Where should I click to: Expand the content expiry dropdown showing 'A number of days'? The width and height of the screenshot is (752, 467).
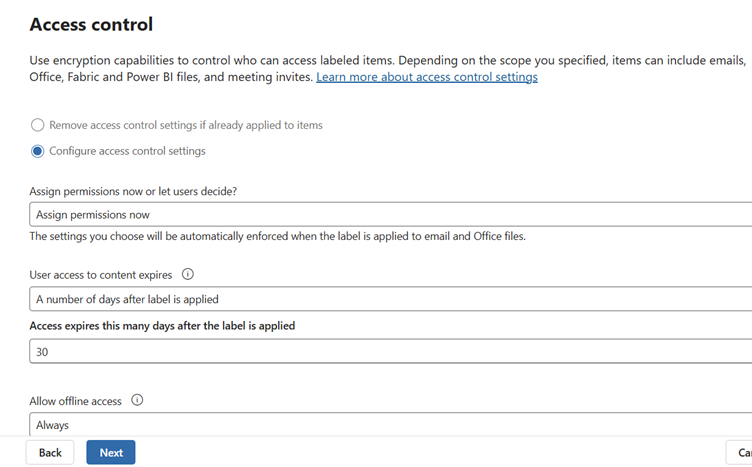tap(390, 299)
